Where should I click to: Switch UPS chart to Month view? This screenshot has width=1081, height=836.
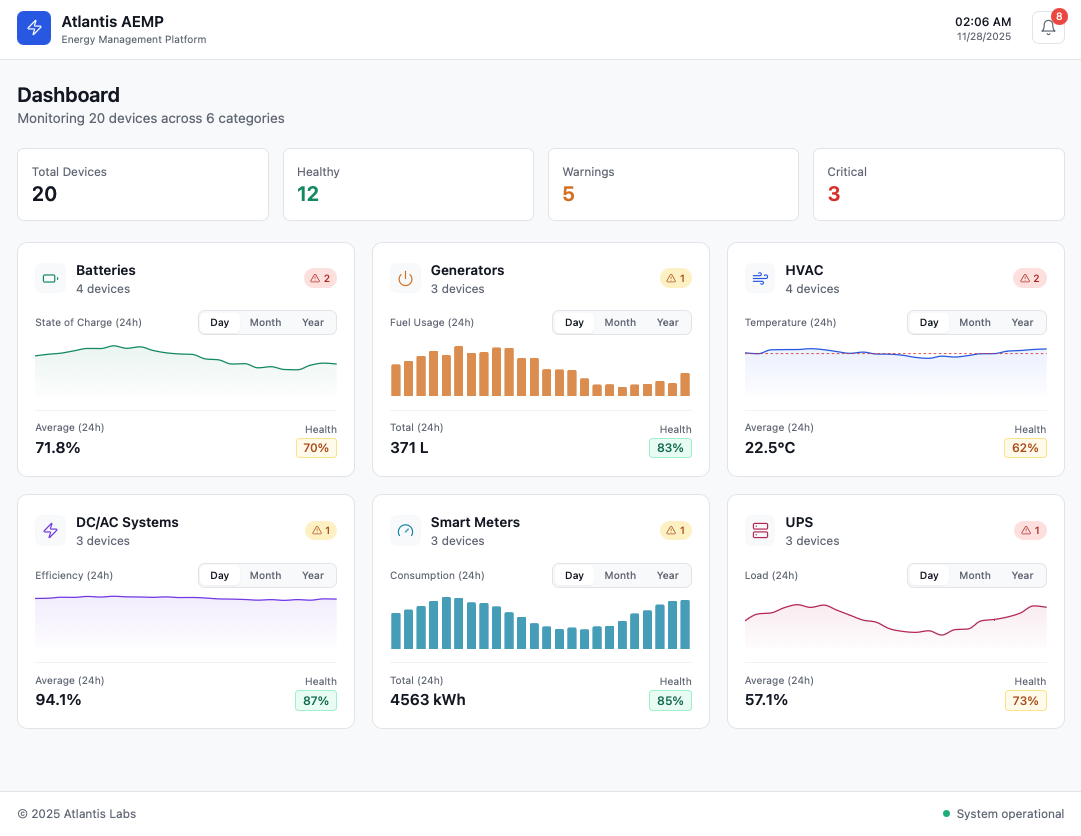coord(975,575)
